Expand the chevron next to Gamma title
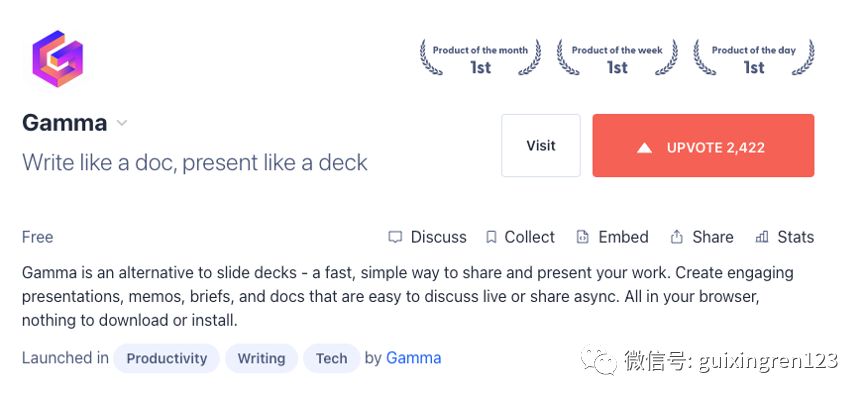 122,124
